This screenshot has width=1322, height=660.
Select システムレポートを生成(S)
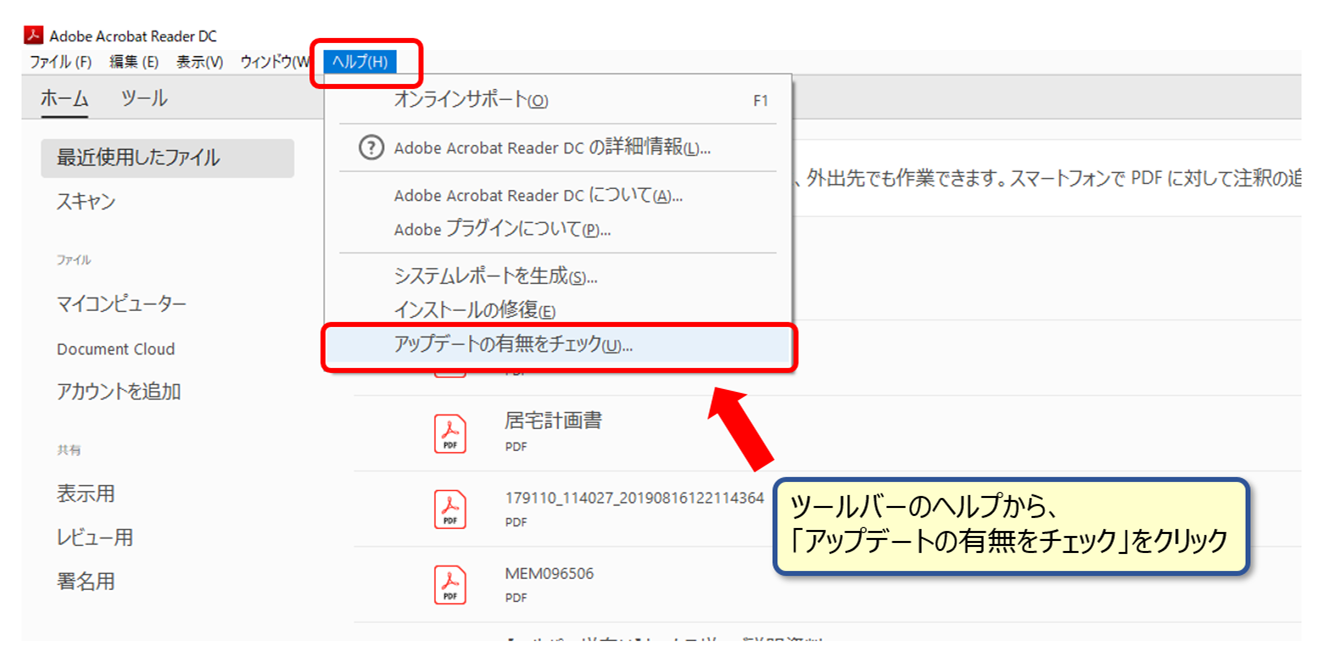point(557,276)
